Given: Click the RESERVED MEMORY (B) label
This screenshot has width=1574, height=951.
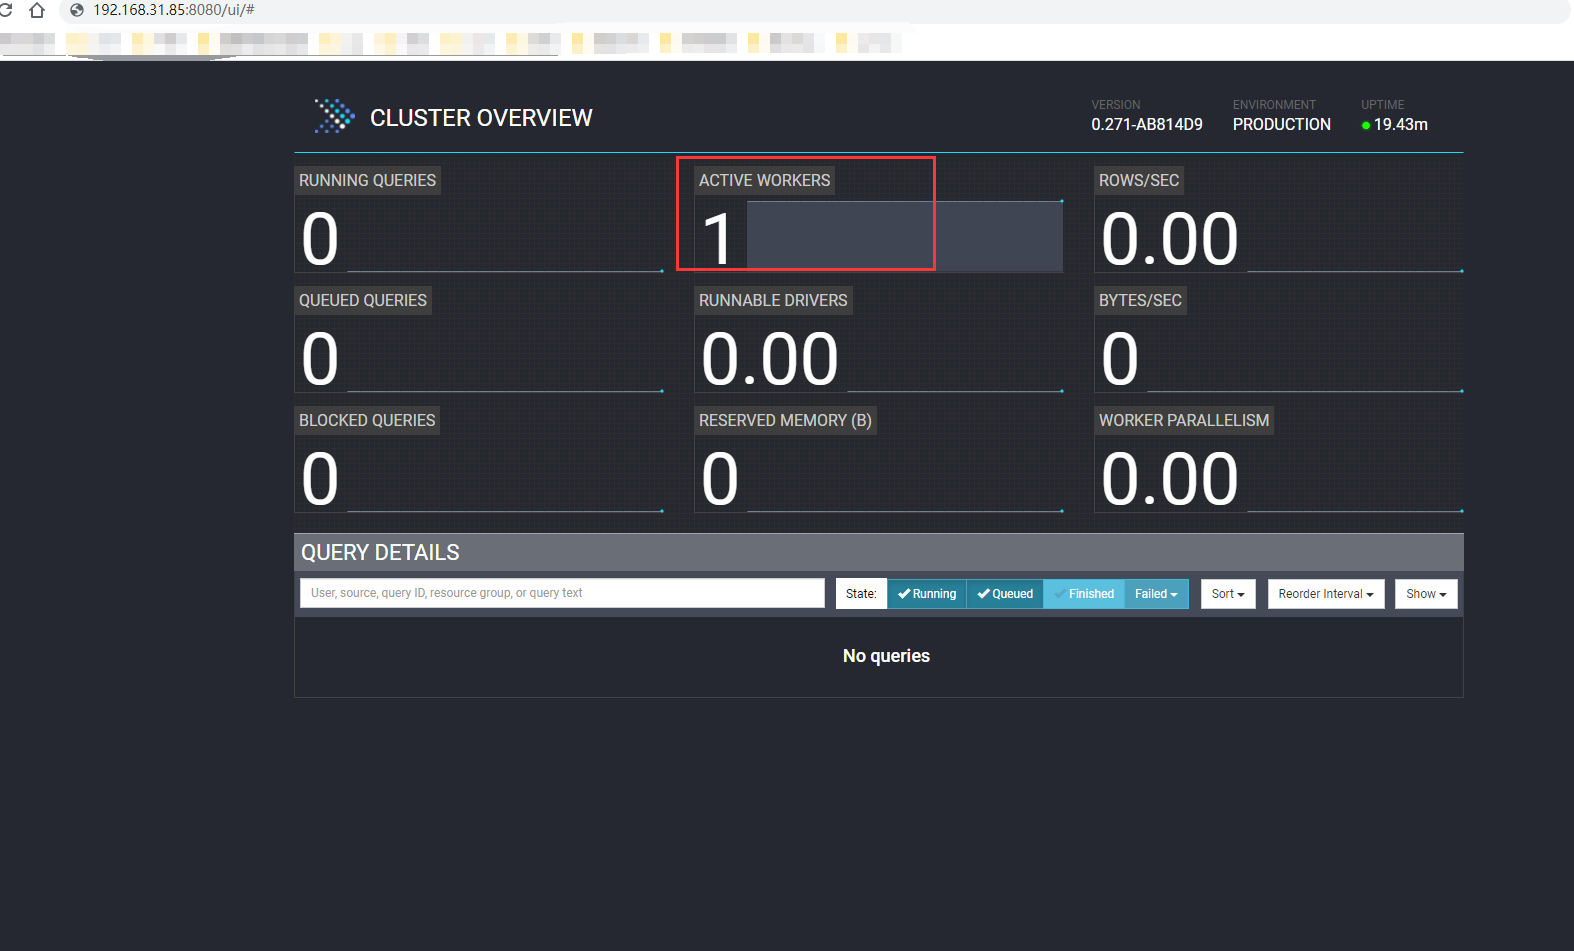Looking at the screenshot, I should (785, 421).
